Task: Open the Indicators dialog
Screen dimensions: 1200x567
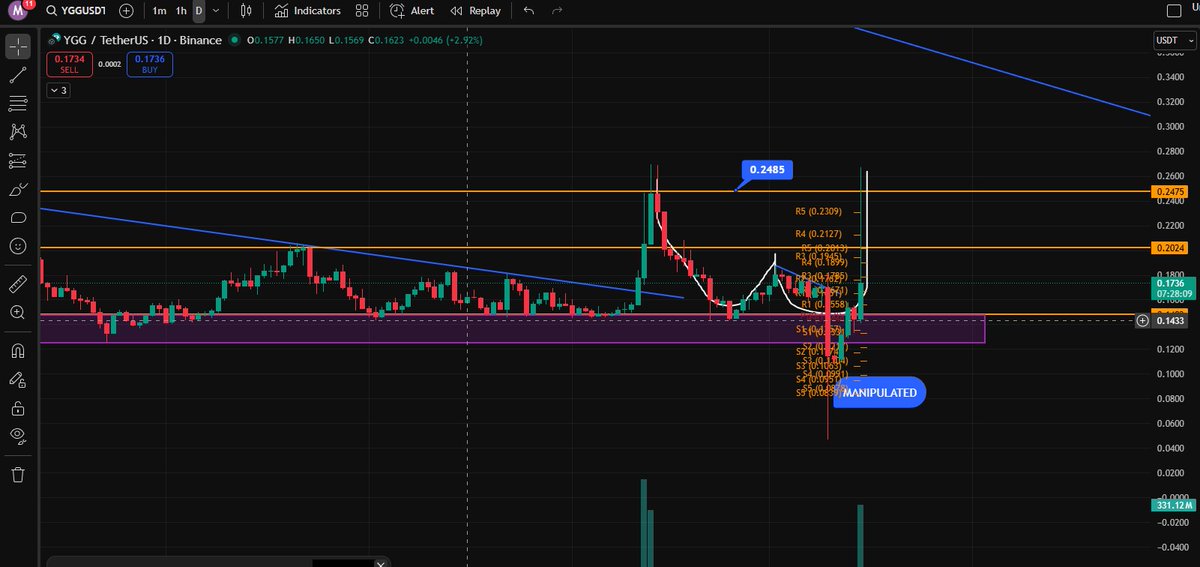Action: click(307, 11)
